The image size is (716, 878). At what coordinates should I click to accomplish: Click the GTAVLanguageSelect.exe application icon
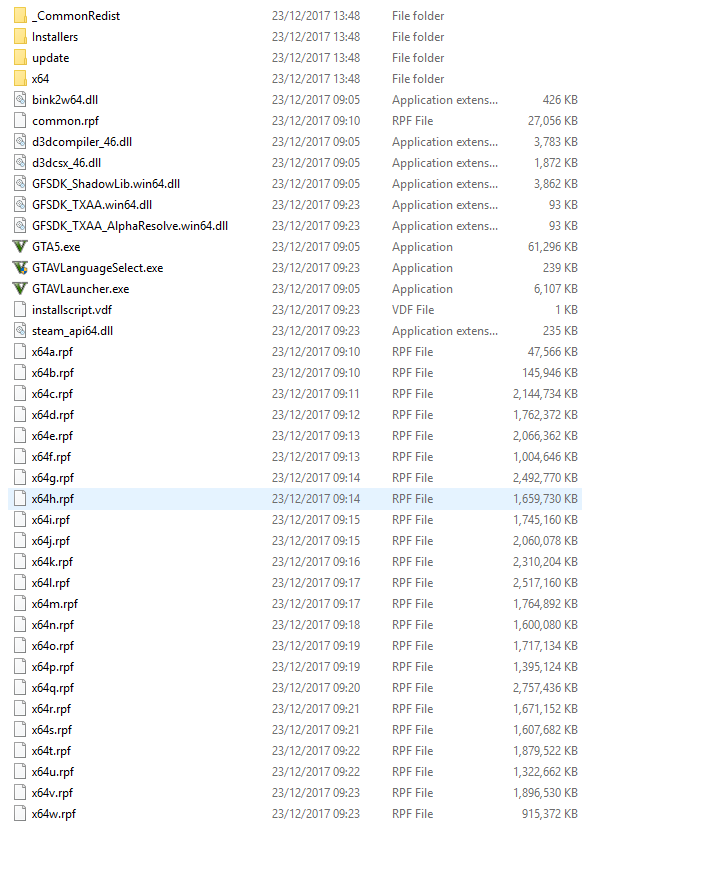pyautogui.click(x=20, y=268)
